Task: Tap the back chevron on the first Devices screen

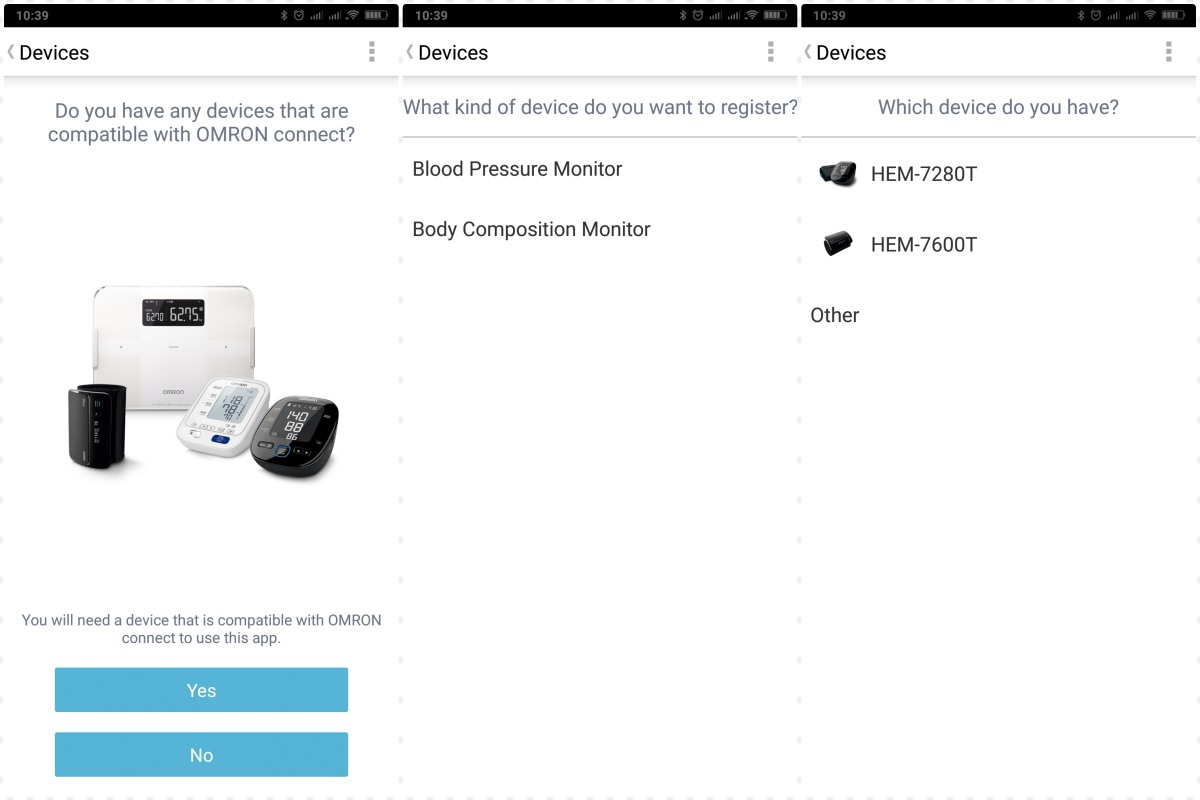Action: [x=11, y=52]
